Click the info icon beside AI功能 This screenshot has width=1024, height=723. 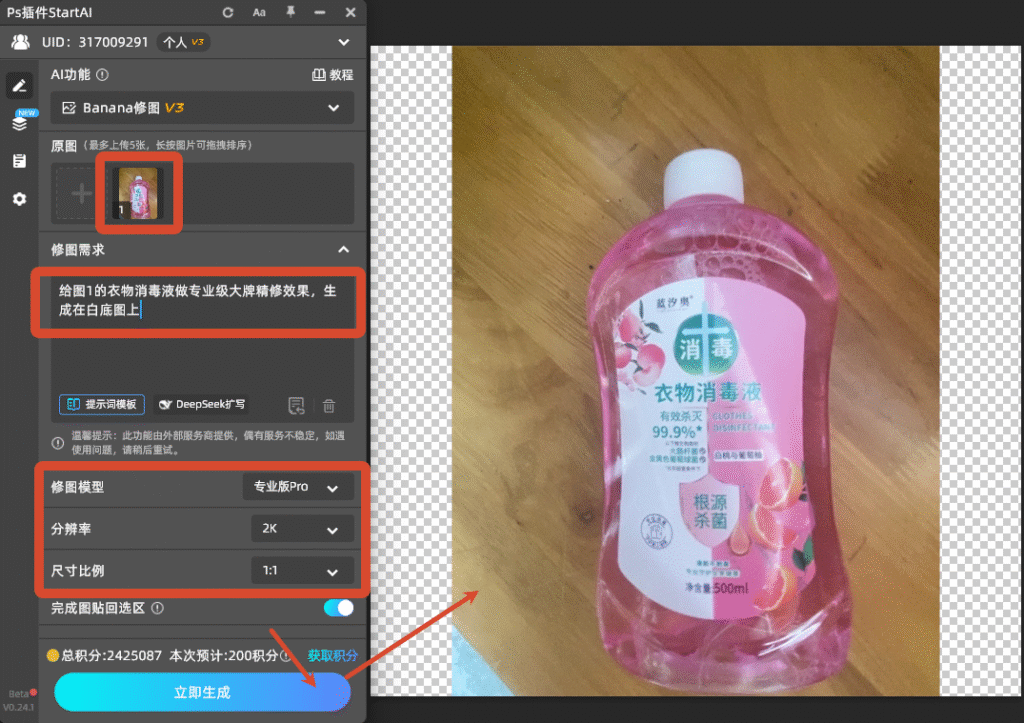[x=103, y=74]
